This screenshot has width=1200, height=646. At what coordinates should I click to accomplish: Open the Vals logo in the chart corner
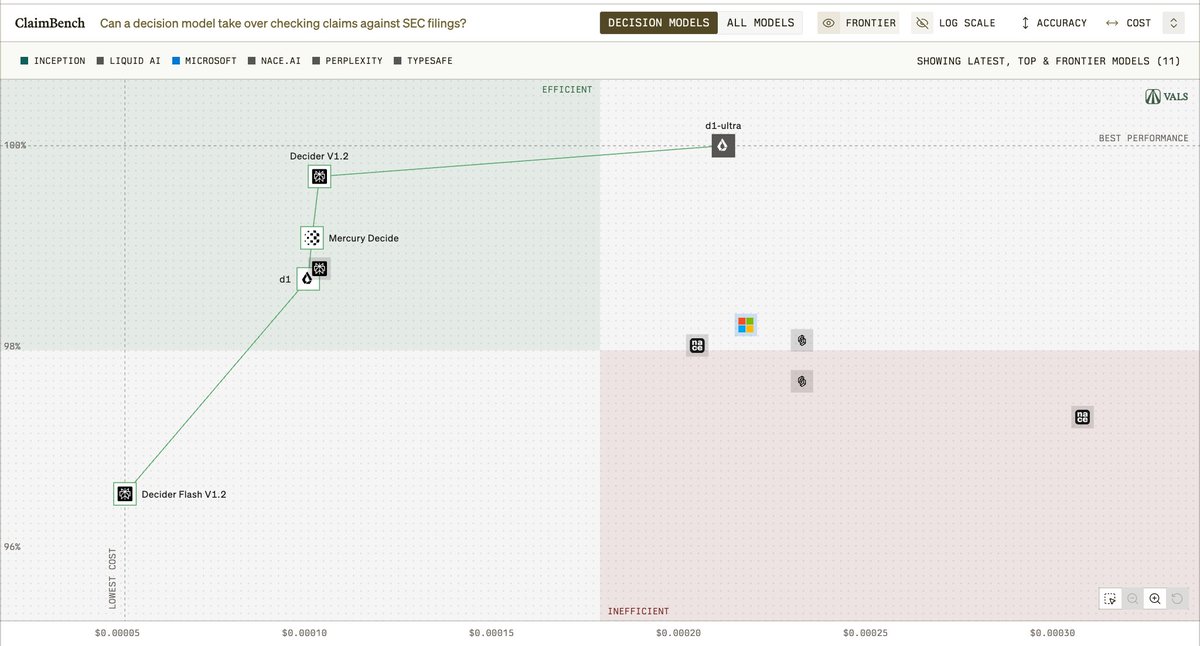(x=1167, y=97)
